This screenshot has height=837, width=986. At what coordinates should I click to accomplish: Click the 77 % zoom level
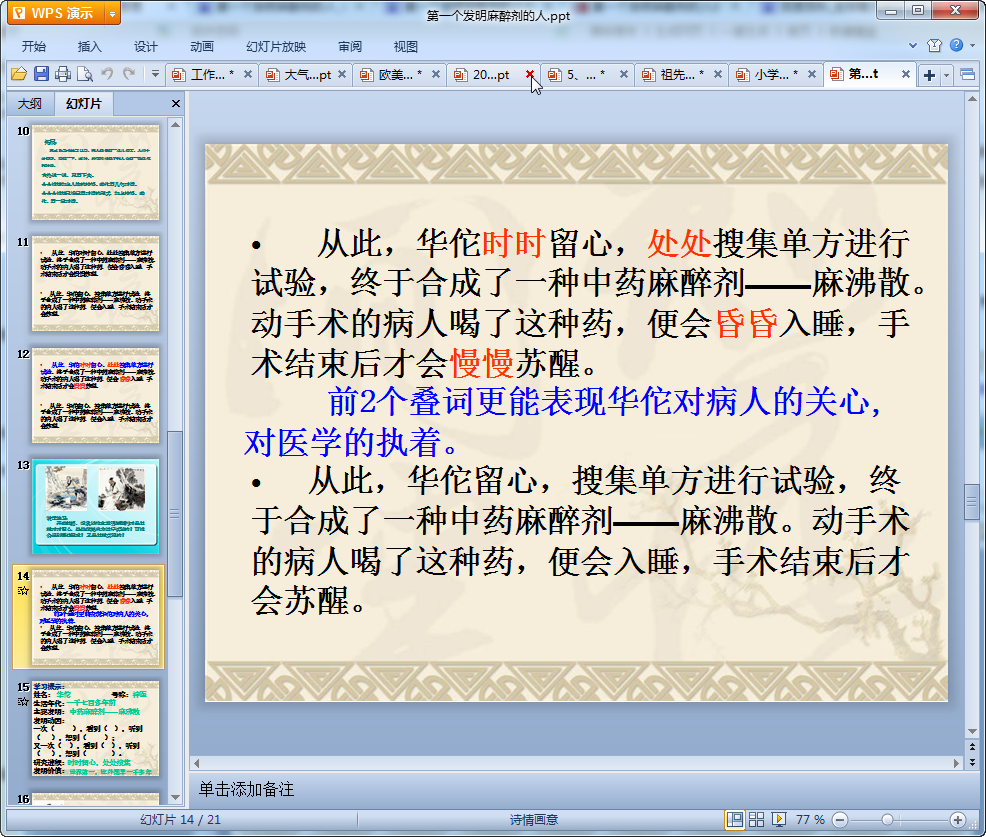[810, 819]
